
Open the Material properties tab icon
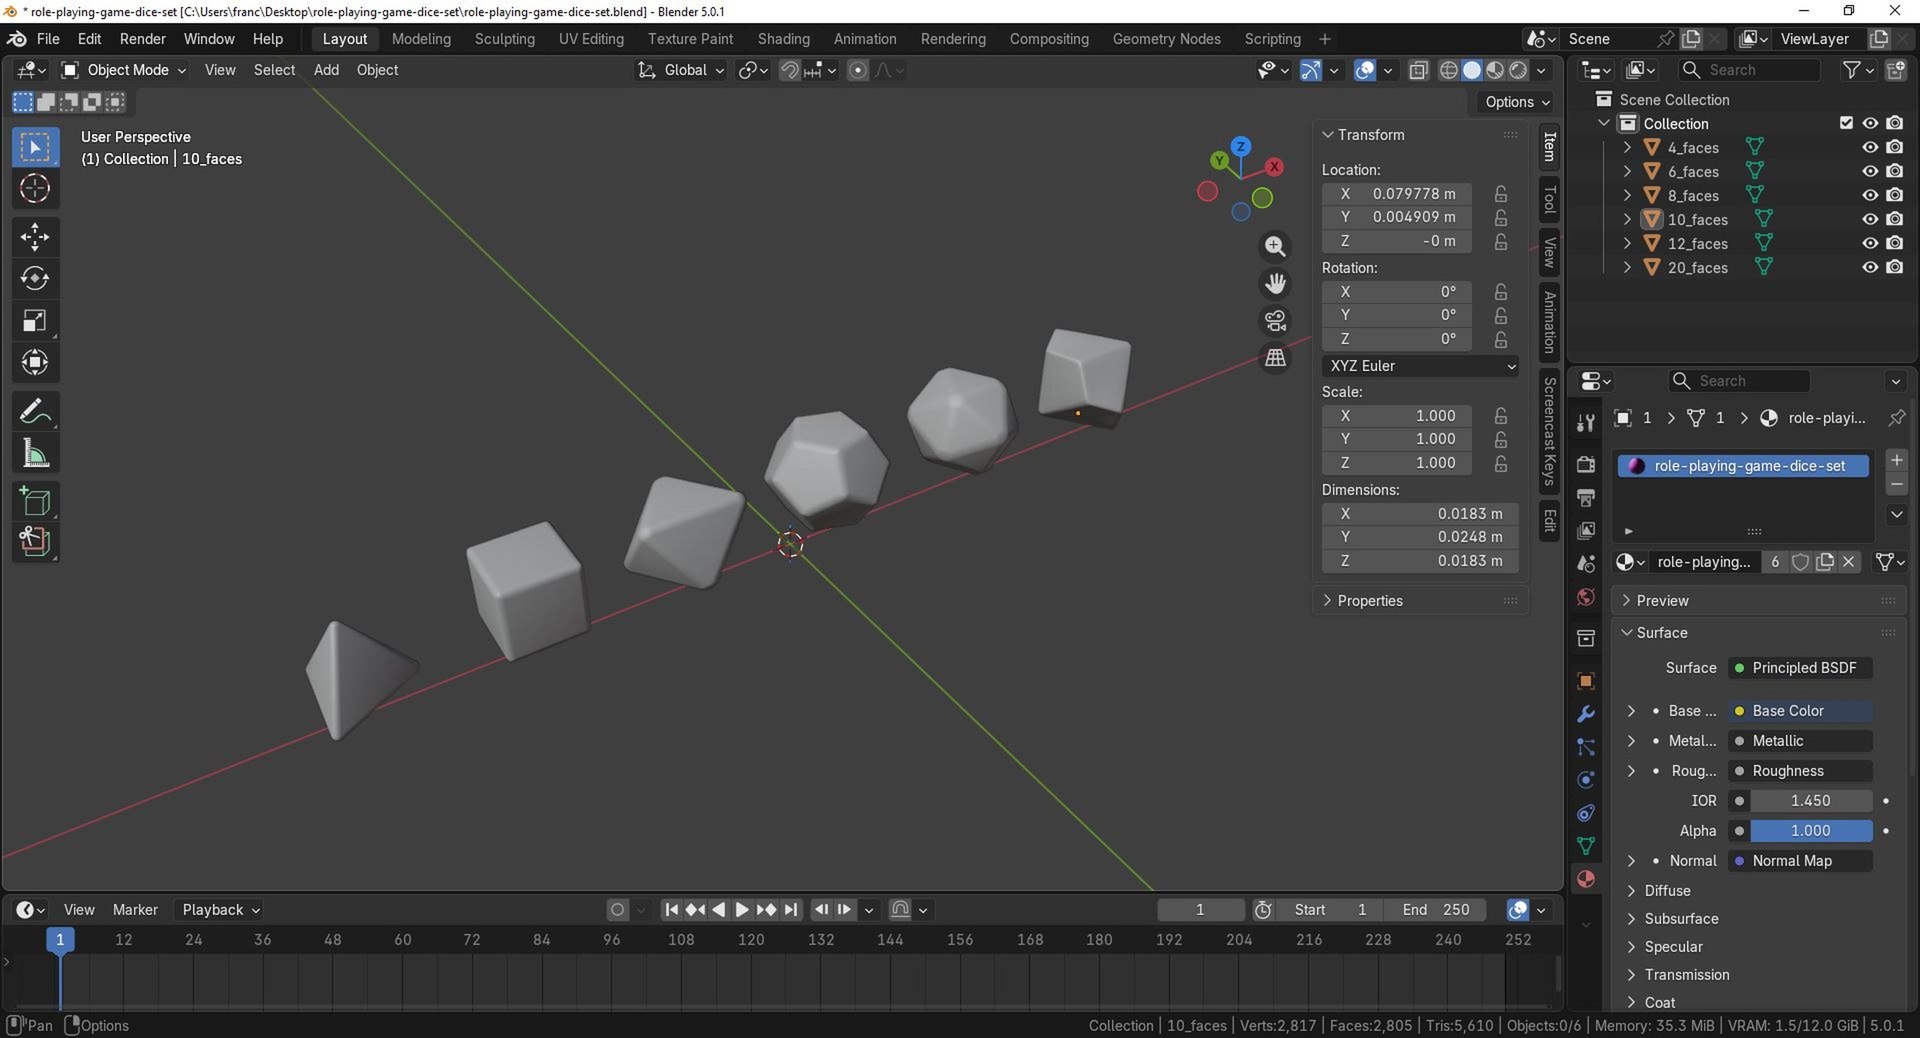1585,879
